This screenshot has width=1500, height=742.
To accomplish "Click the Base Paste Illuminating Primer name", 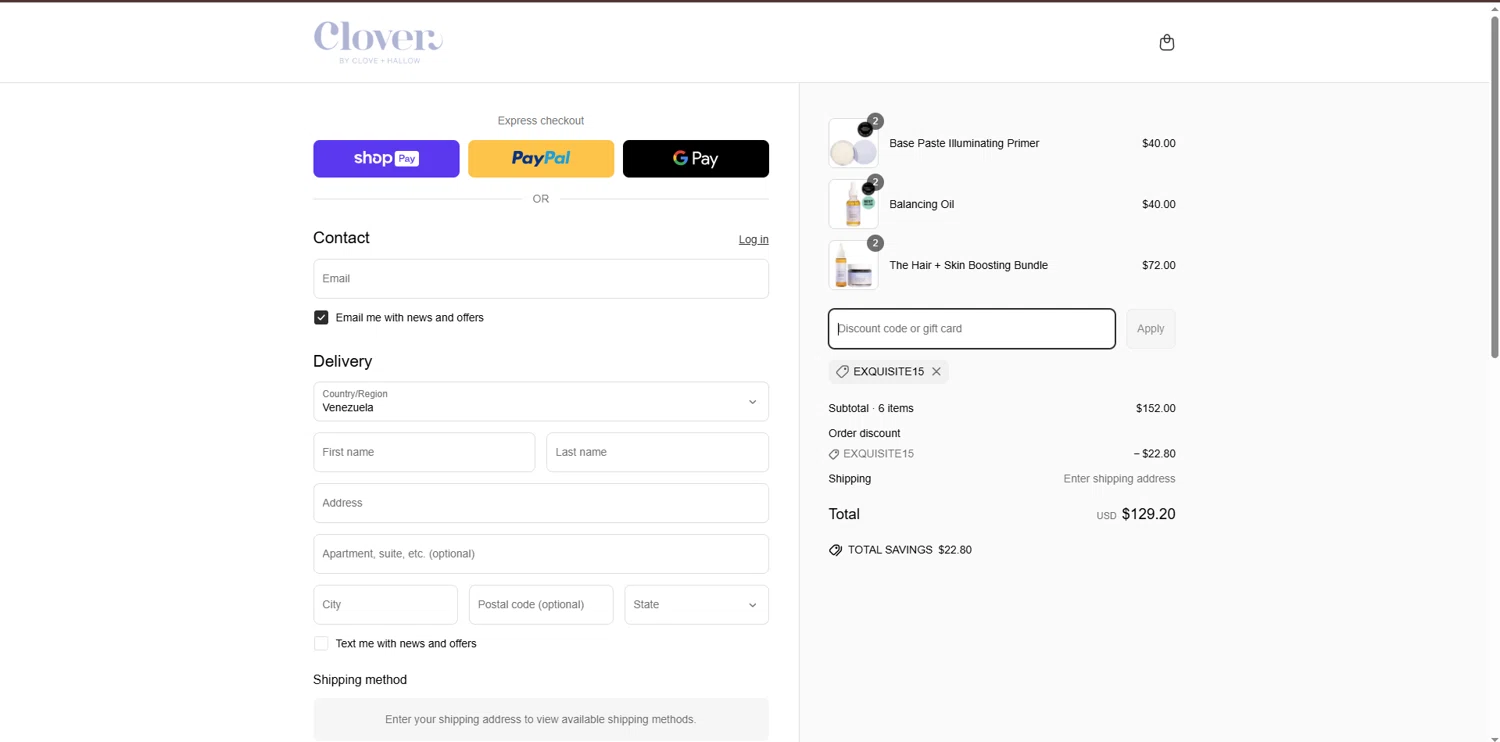I will (964, 143).
